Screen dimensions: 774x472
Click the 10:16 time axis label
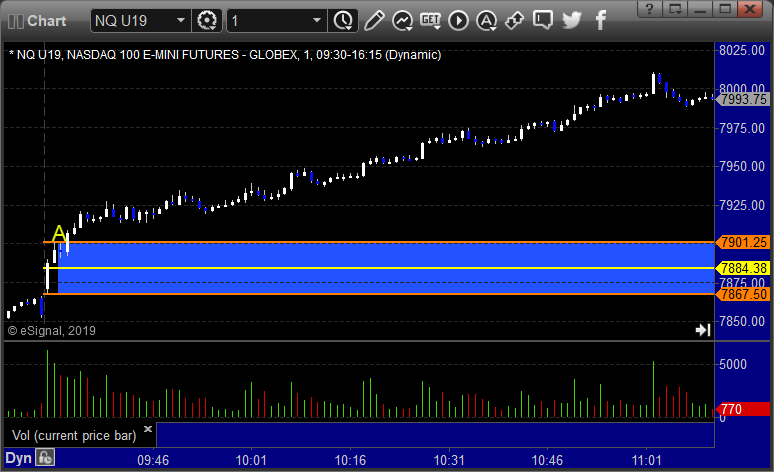point(350,461)
